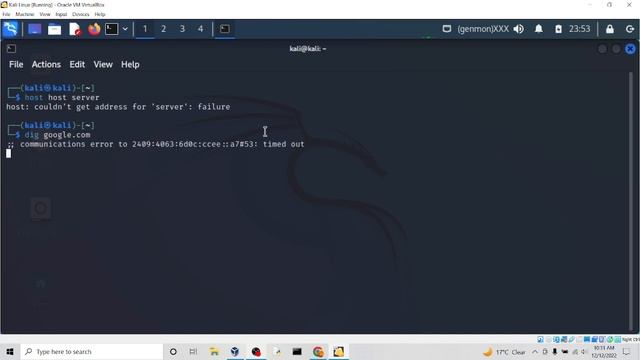Viewport: 640px width, 360px height.
Task: Select the running terminal in panel taskbar
Action: pos(224,29)
